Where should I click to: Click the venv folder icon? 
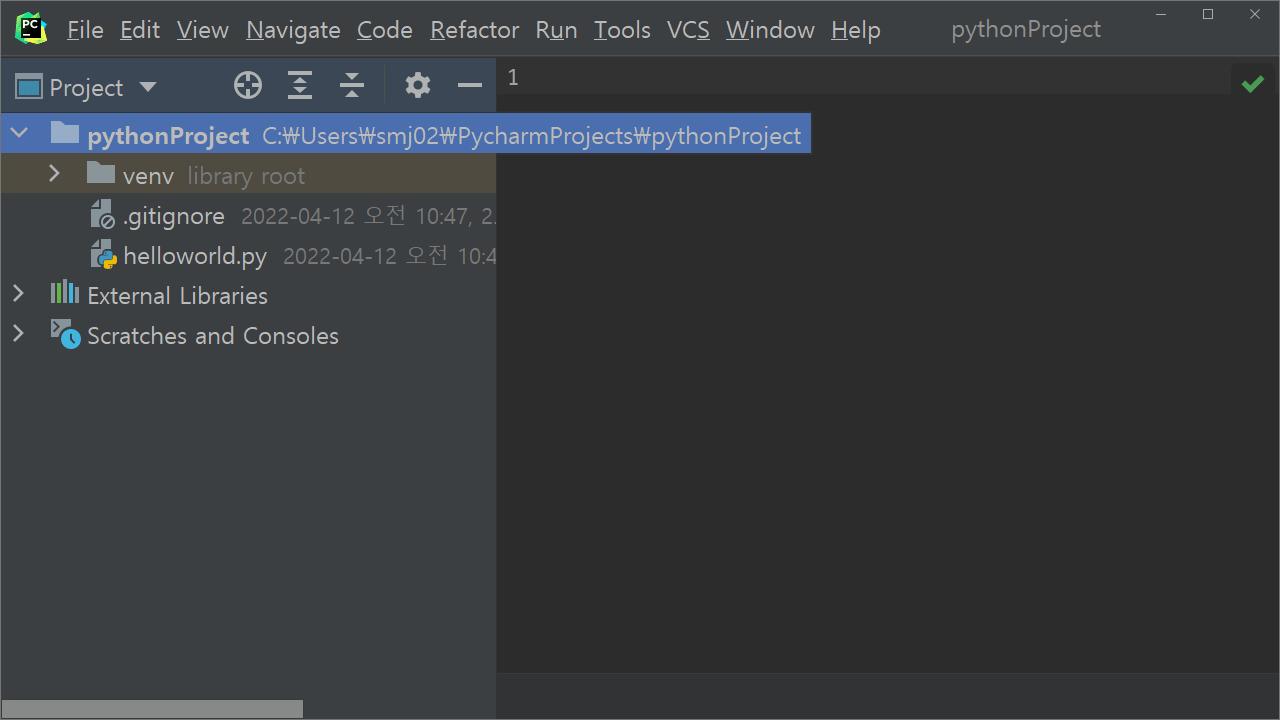pos(101,173)
